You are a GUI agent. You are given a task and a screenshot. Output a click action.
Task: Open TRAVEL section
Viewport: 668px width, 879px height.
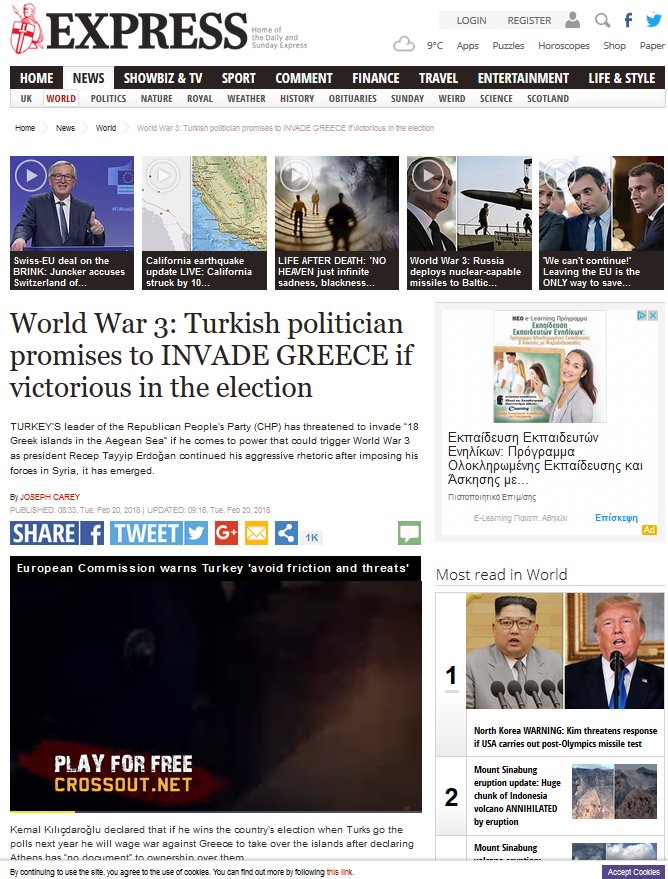click(438, 78)
